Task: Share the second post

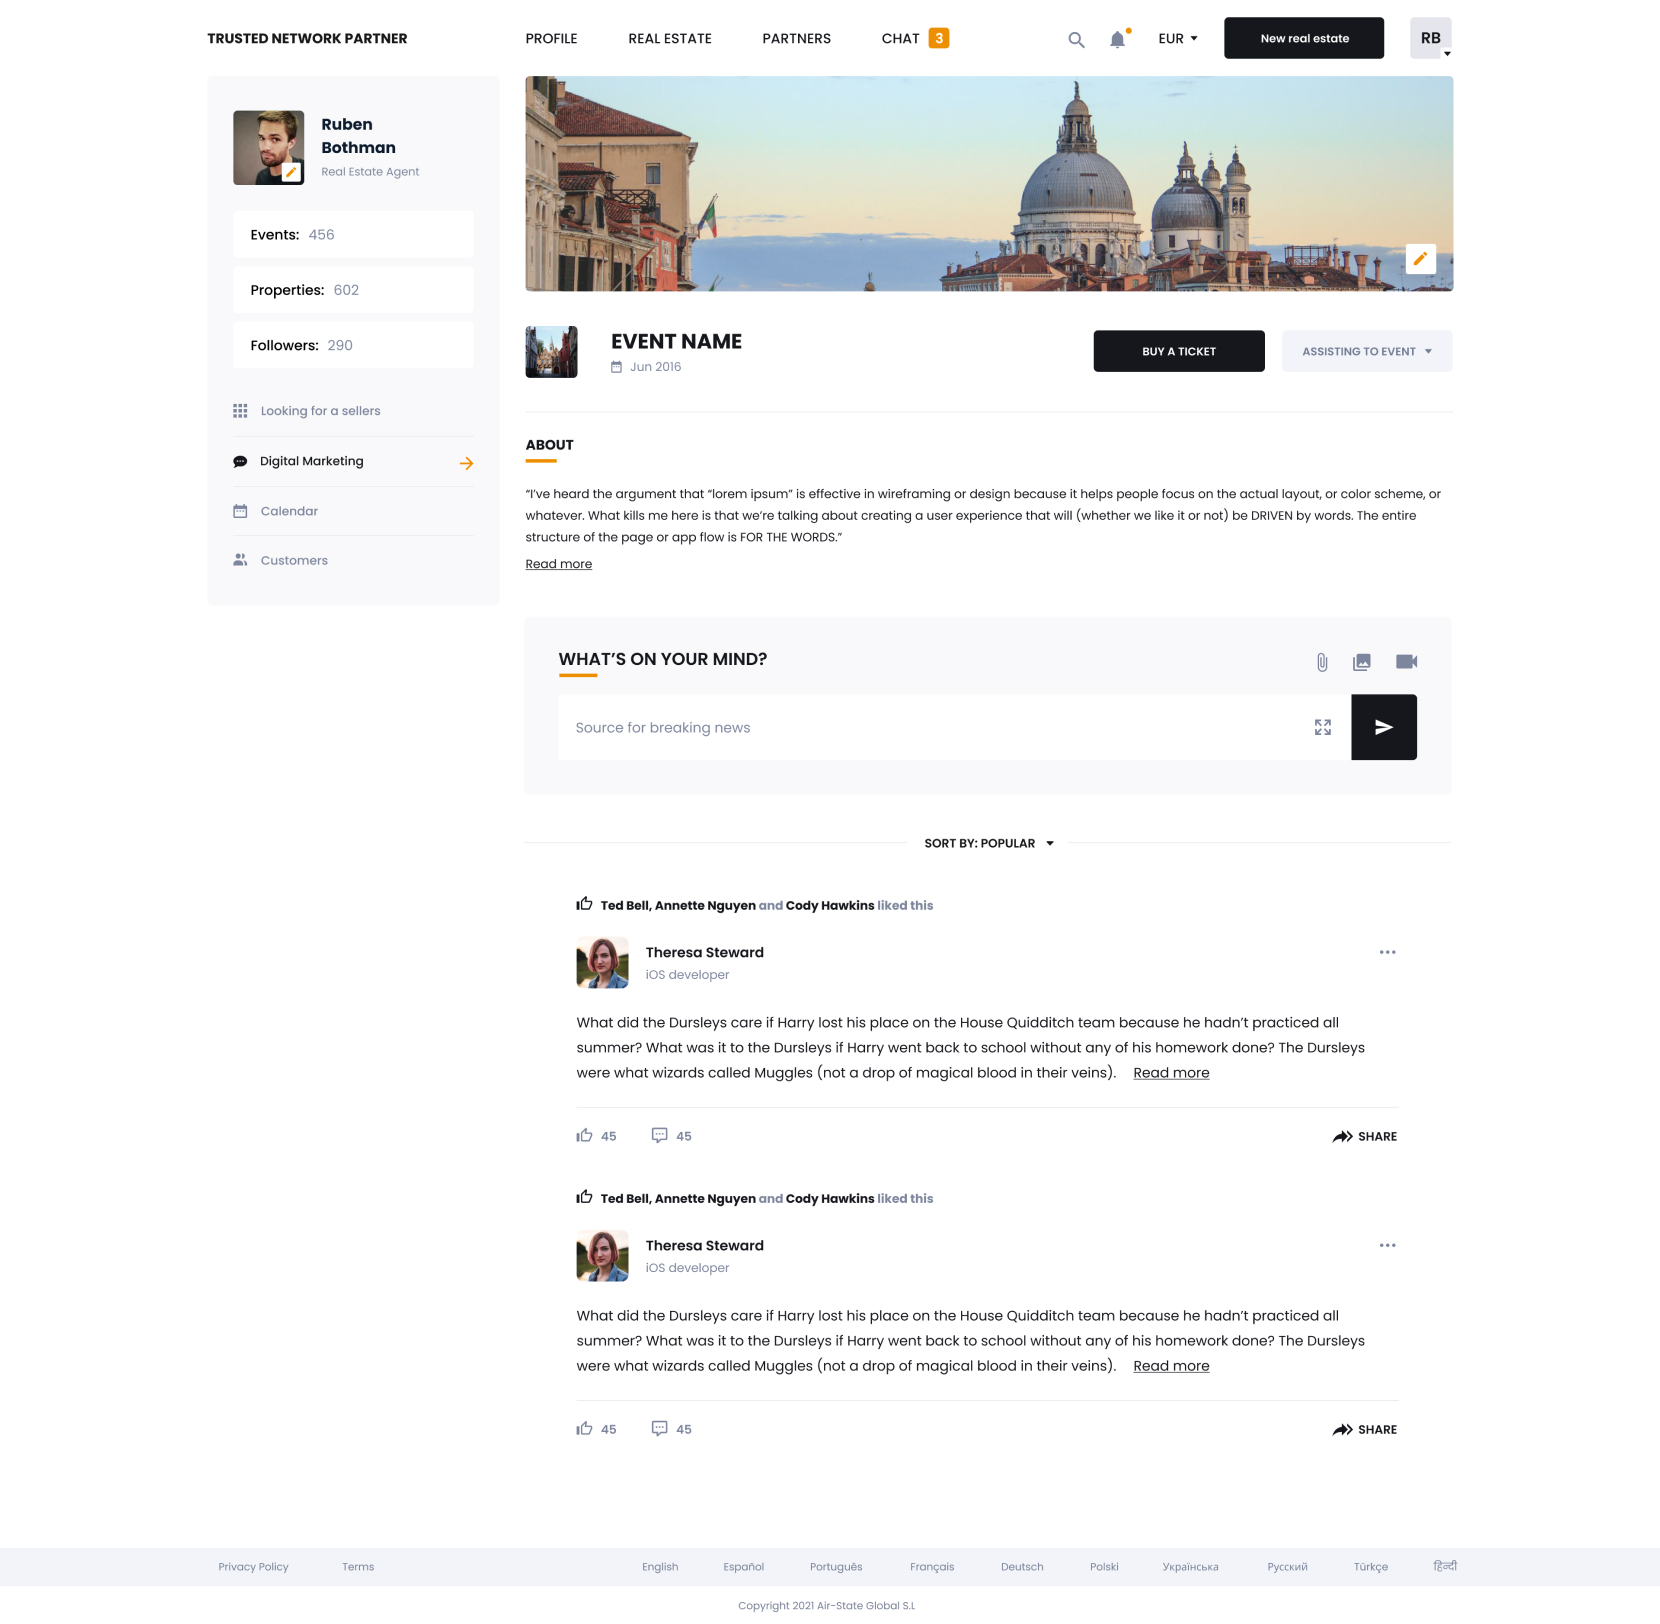Action: tap(1366, 1429)
